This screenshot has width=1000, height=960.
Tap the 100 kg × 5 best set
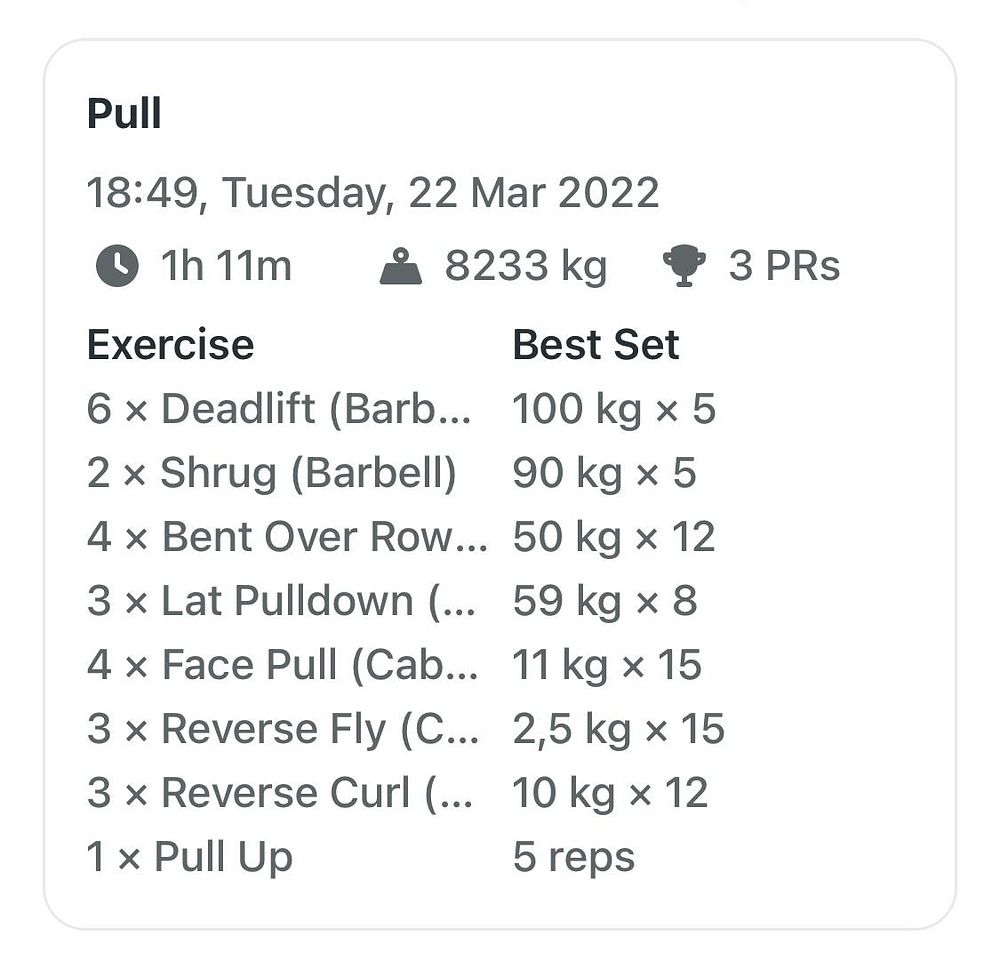coord(614,409)
